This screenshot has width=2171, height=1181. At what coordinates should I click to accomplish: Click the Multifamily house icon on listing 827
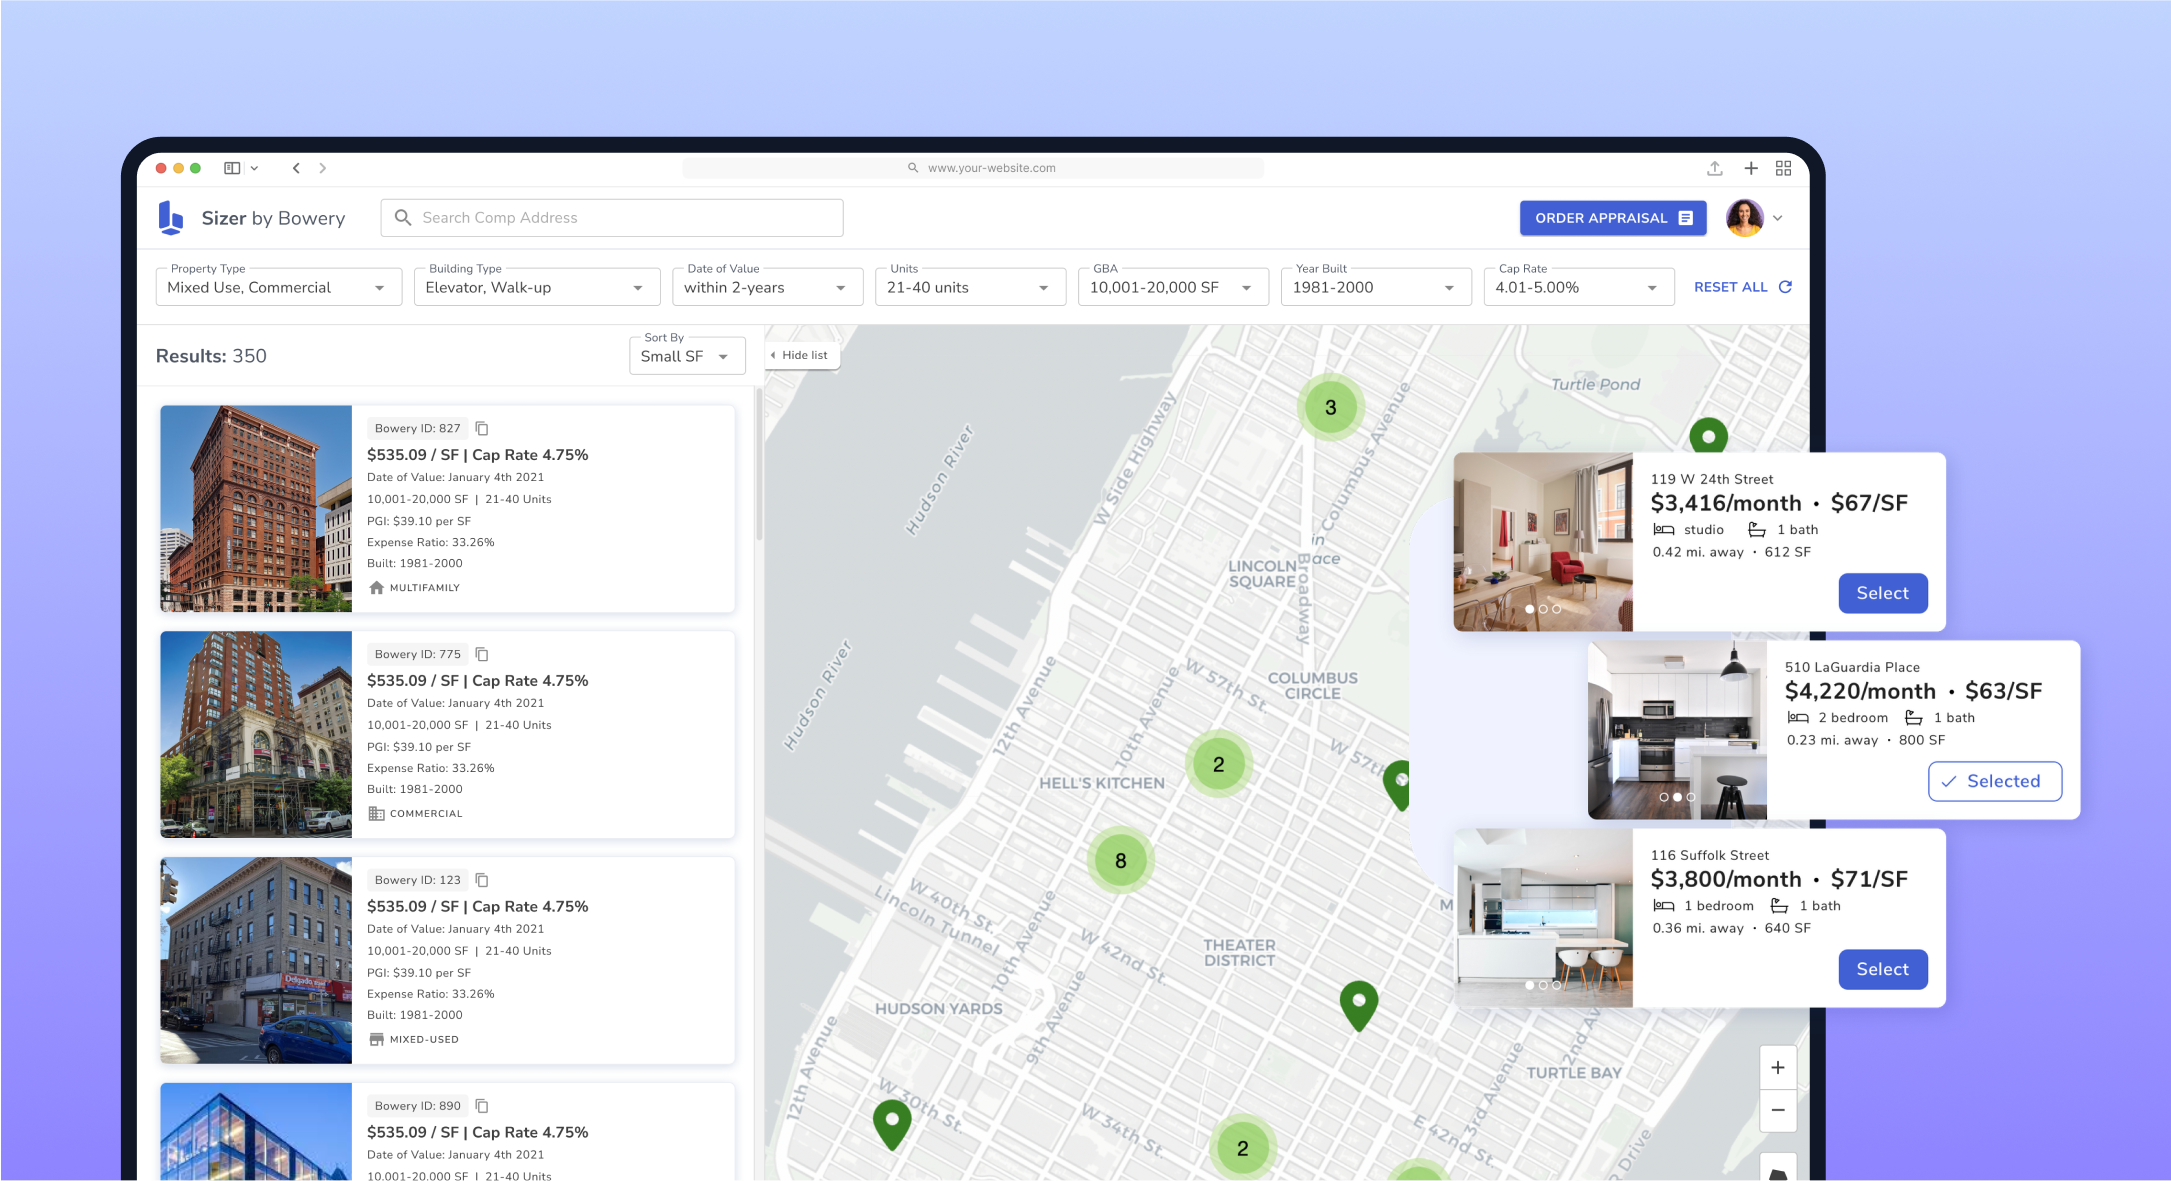(x=376, y=588)
